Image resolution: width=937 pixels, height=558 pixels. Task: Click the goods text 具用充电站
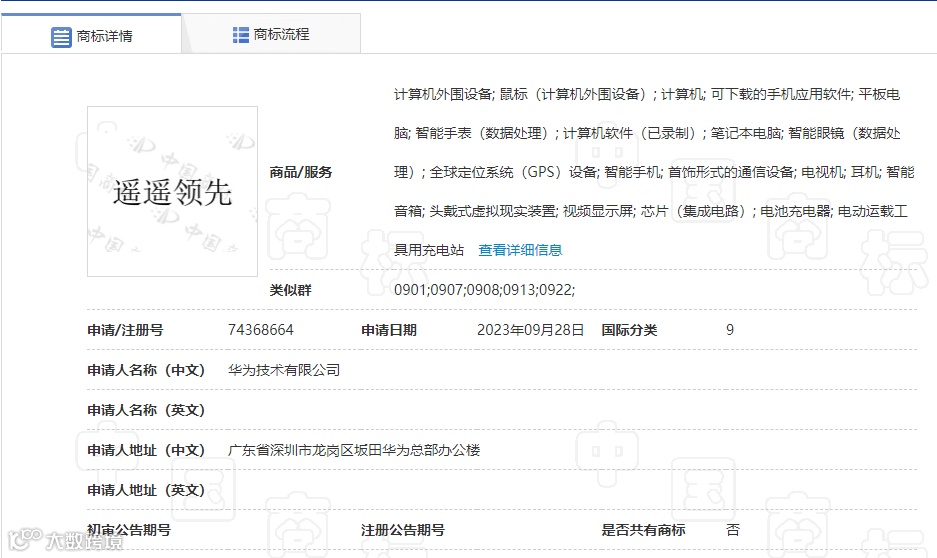pyautogui.click(x=428, y=250)
